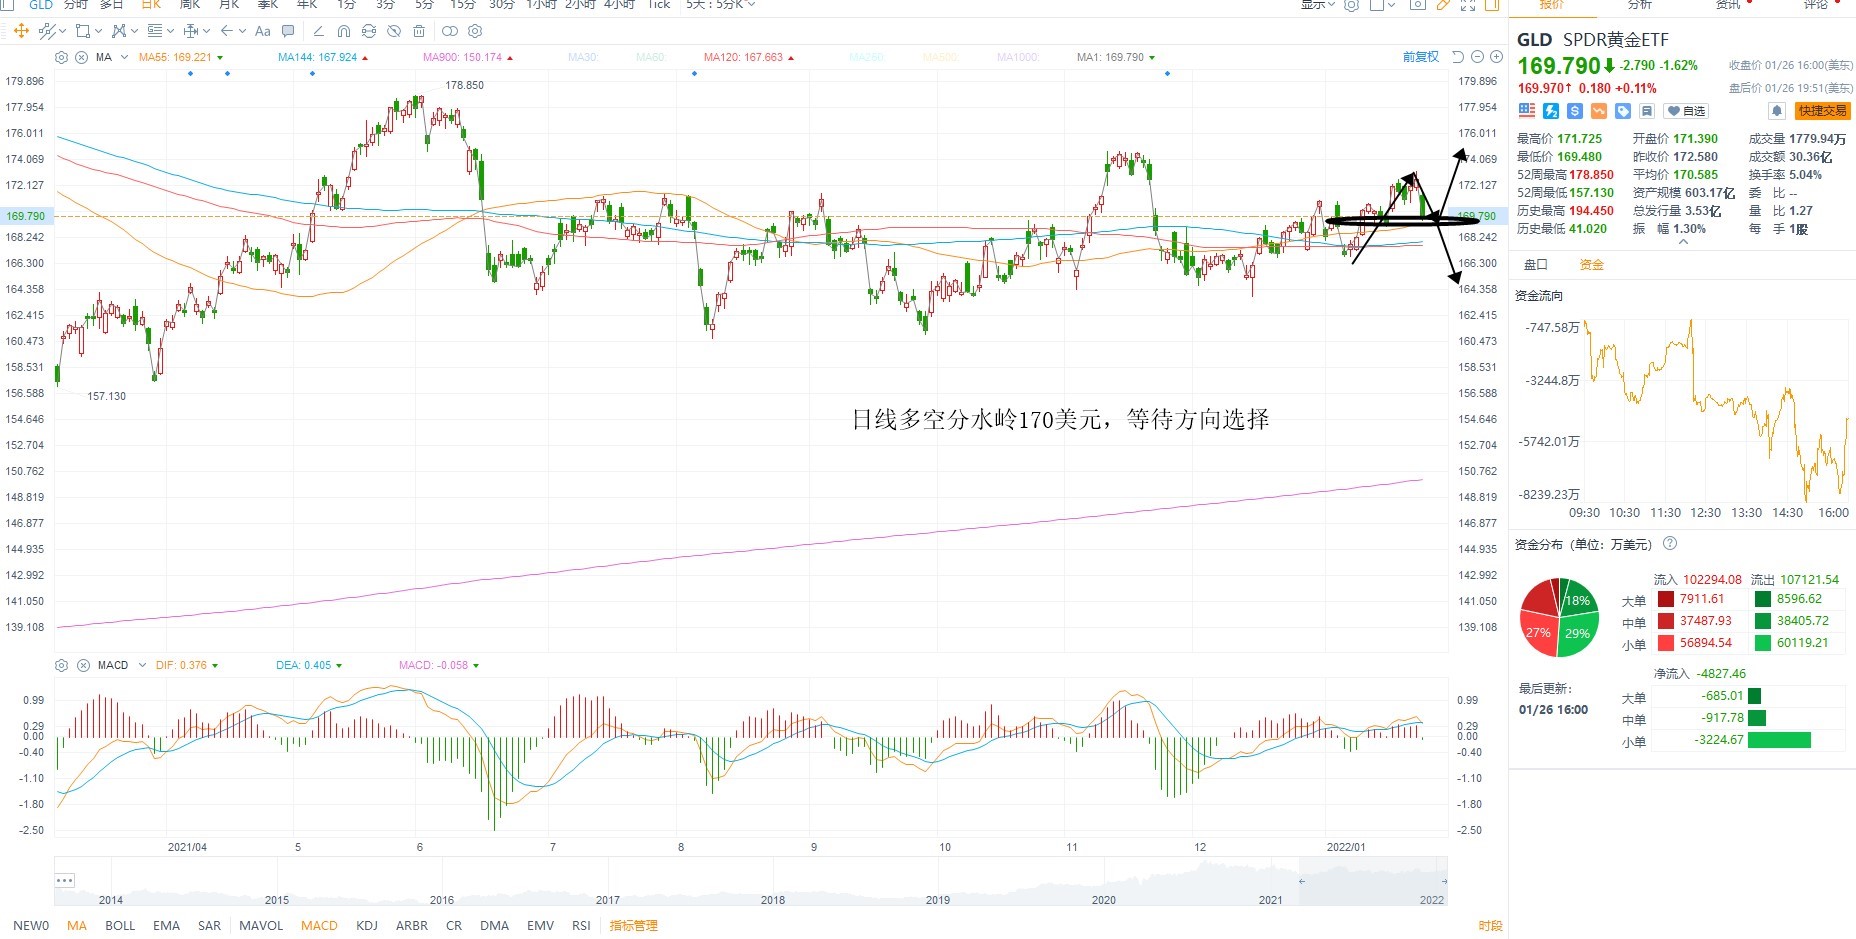The image size is (1856, 939).
Task: Click the sync drawings icon
Action: 369,31
